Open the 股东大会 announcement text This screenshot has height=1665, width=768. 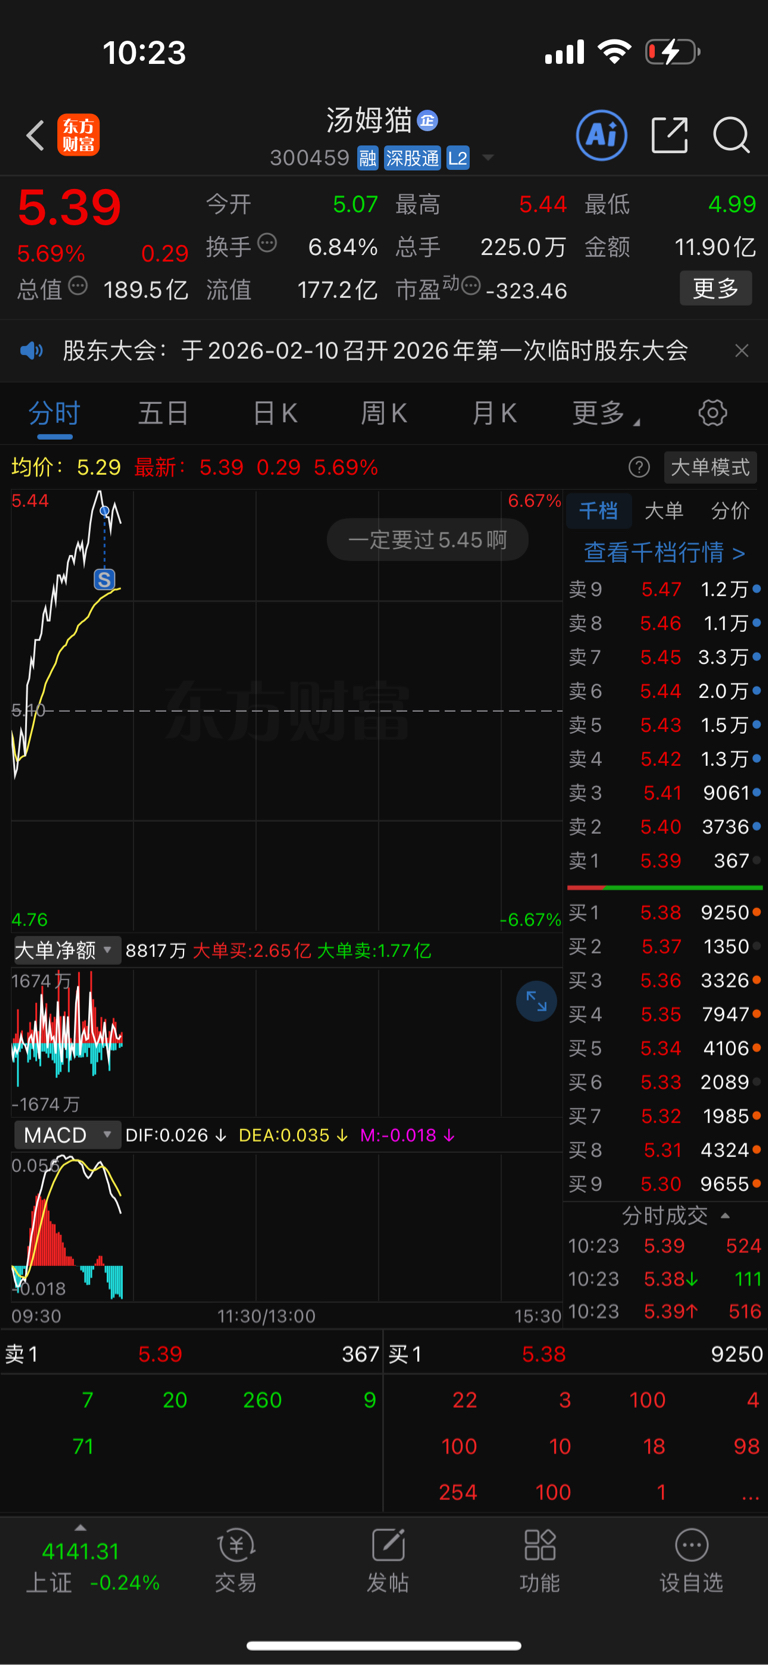375,350
